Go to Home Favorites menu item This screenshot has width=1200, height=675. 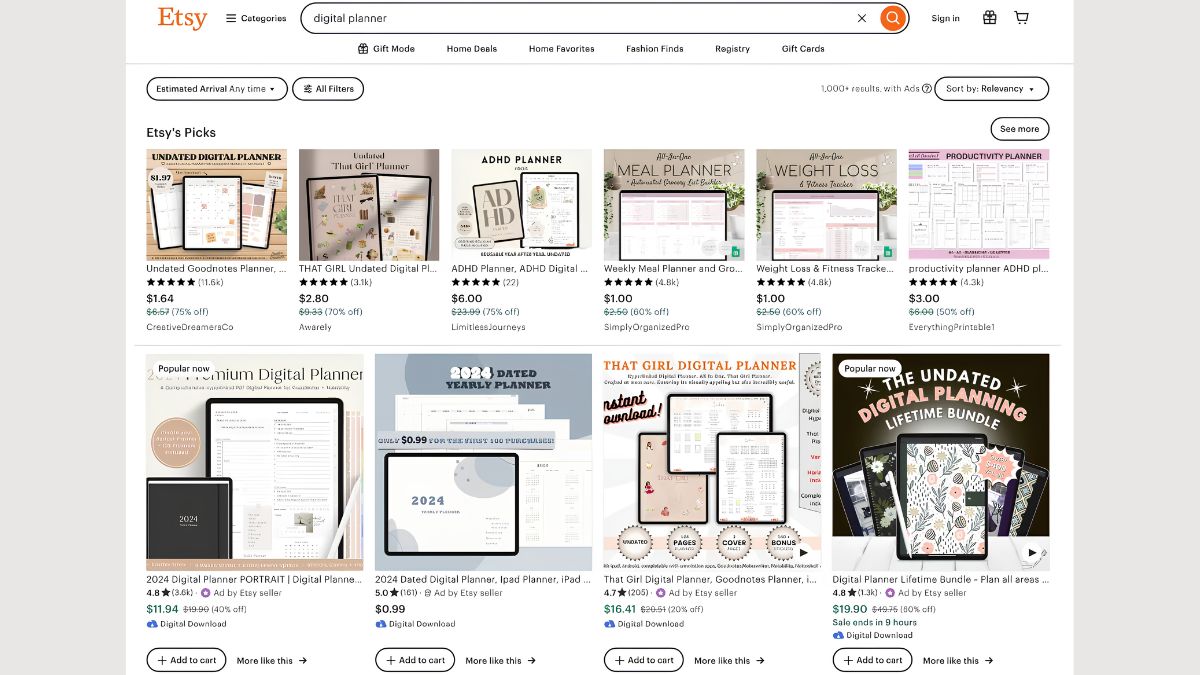point(561,49)
